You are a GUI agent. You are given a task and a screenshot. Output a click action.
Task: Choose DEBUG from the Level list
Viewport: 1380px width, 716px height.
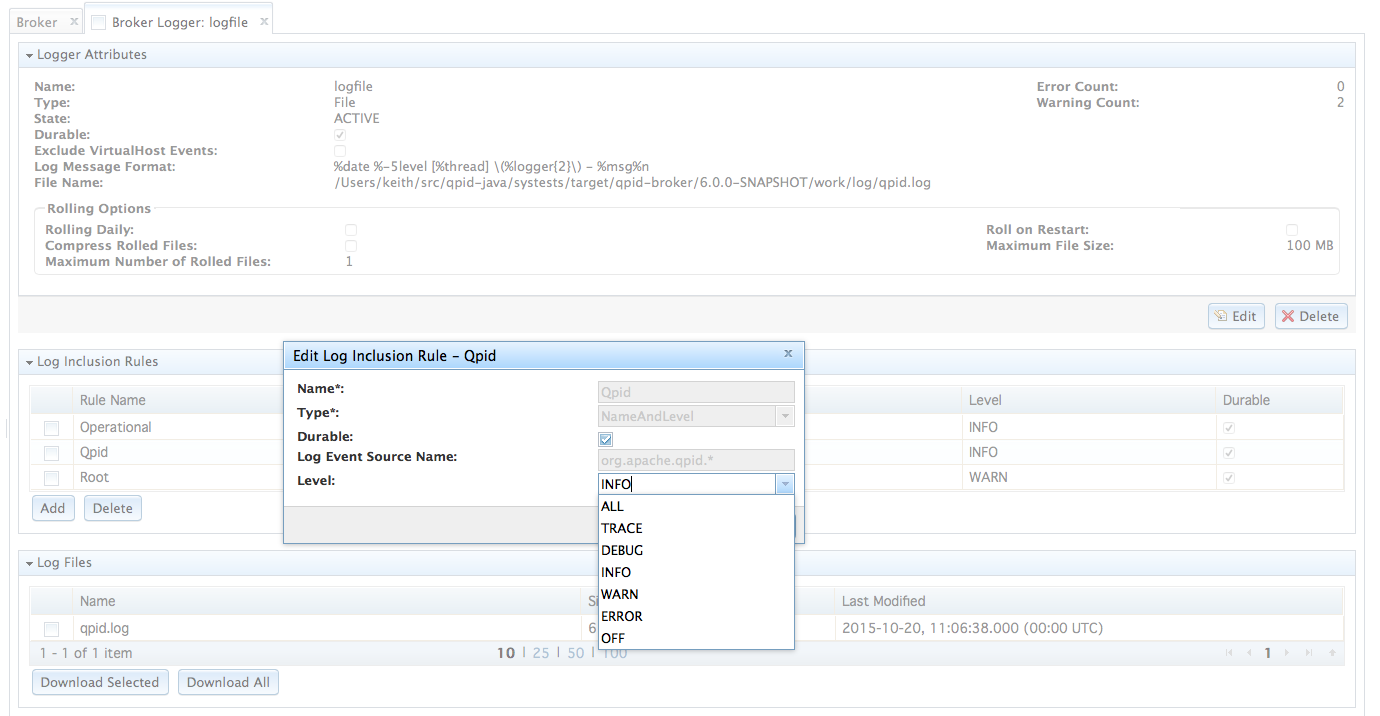622,550
